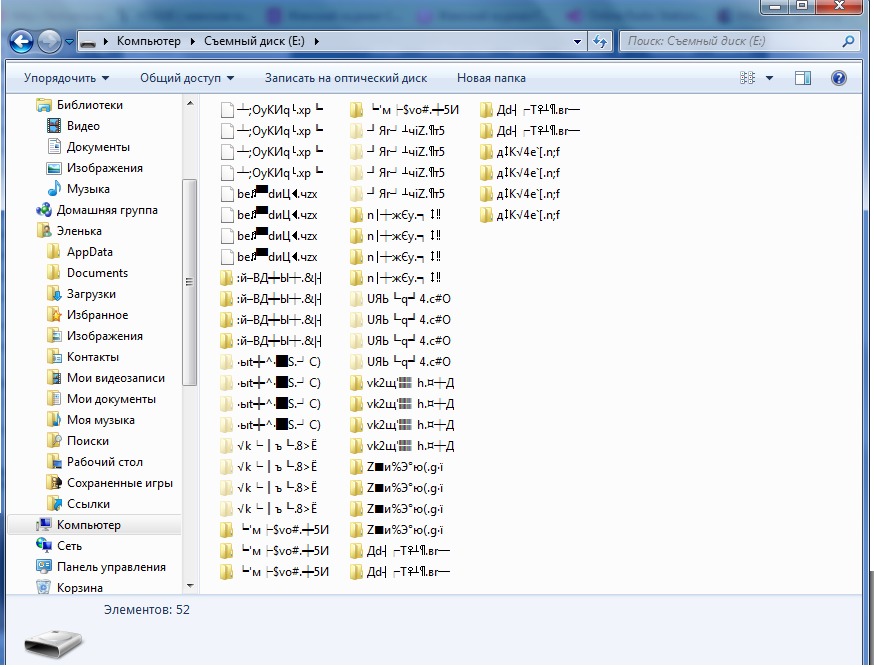Open the Загрузки folder in sidebar
This screenshot has width=874, height=667.
(91, 294)
